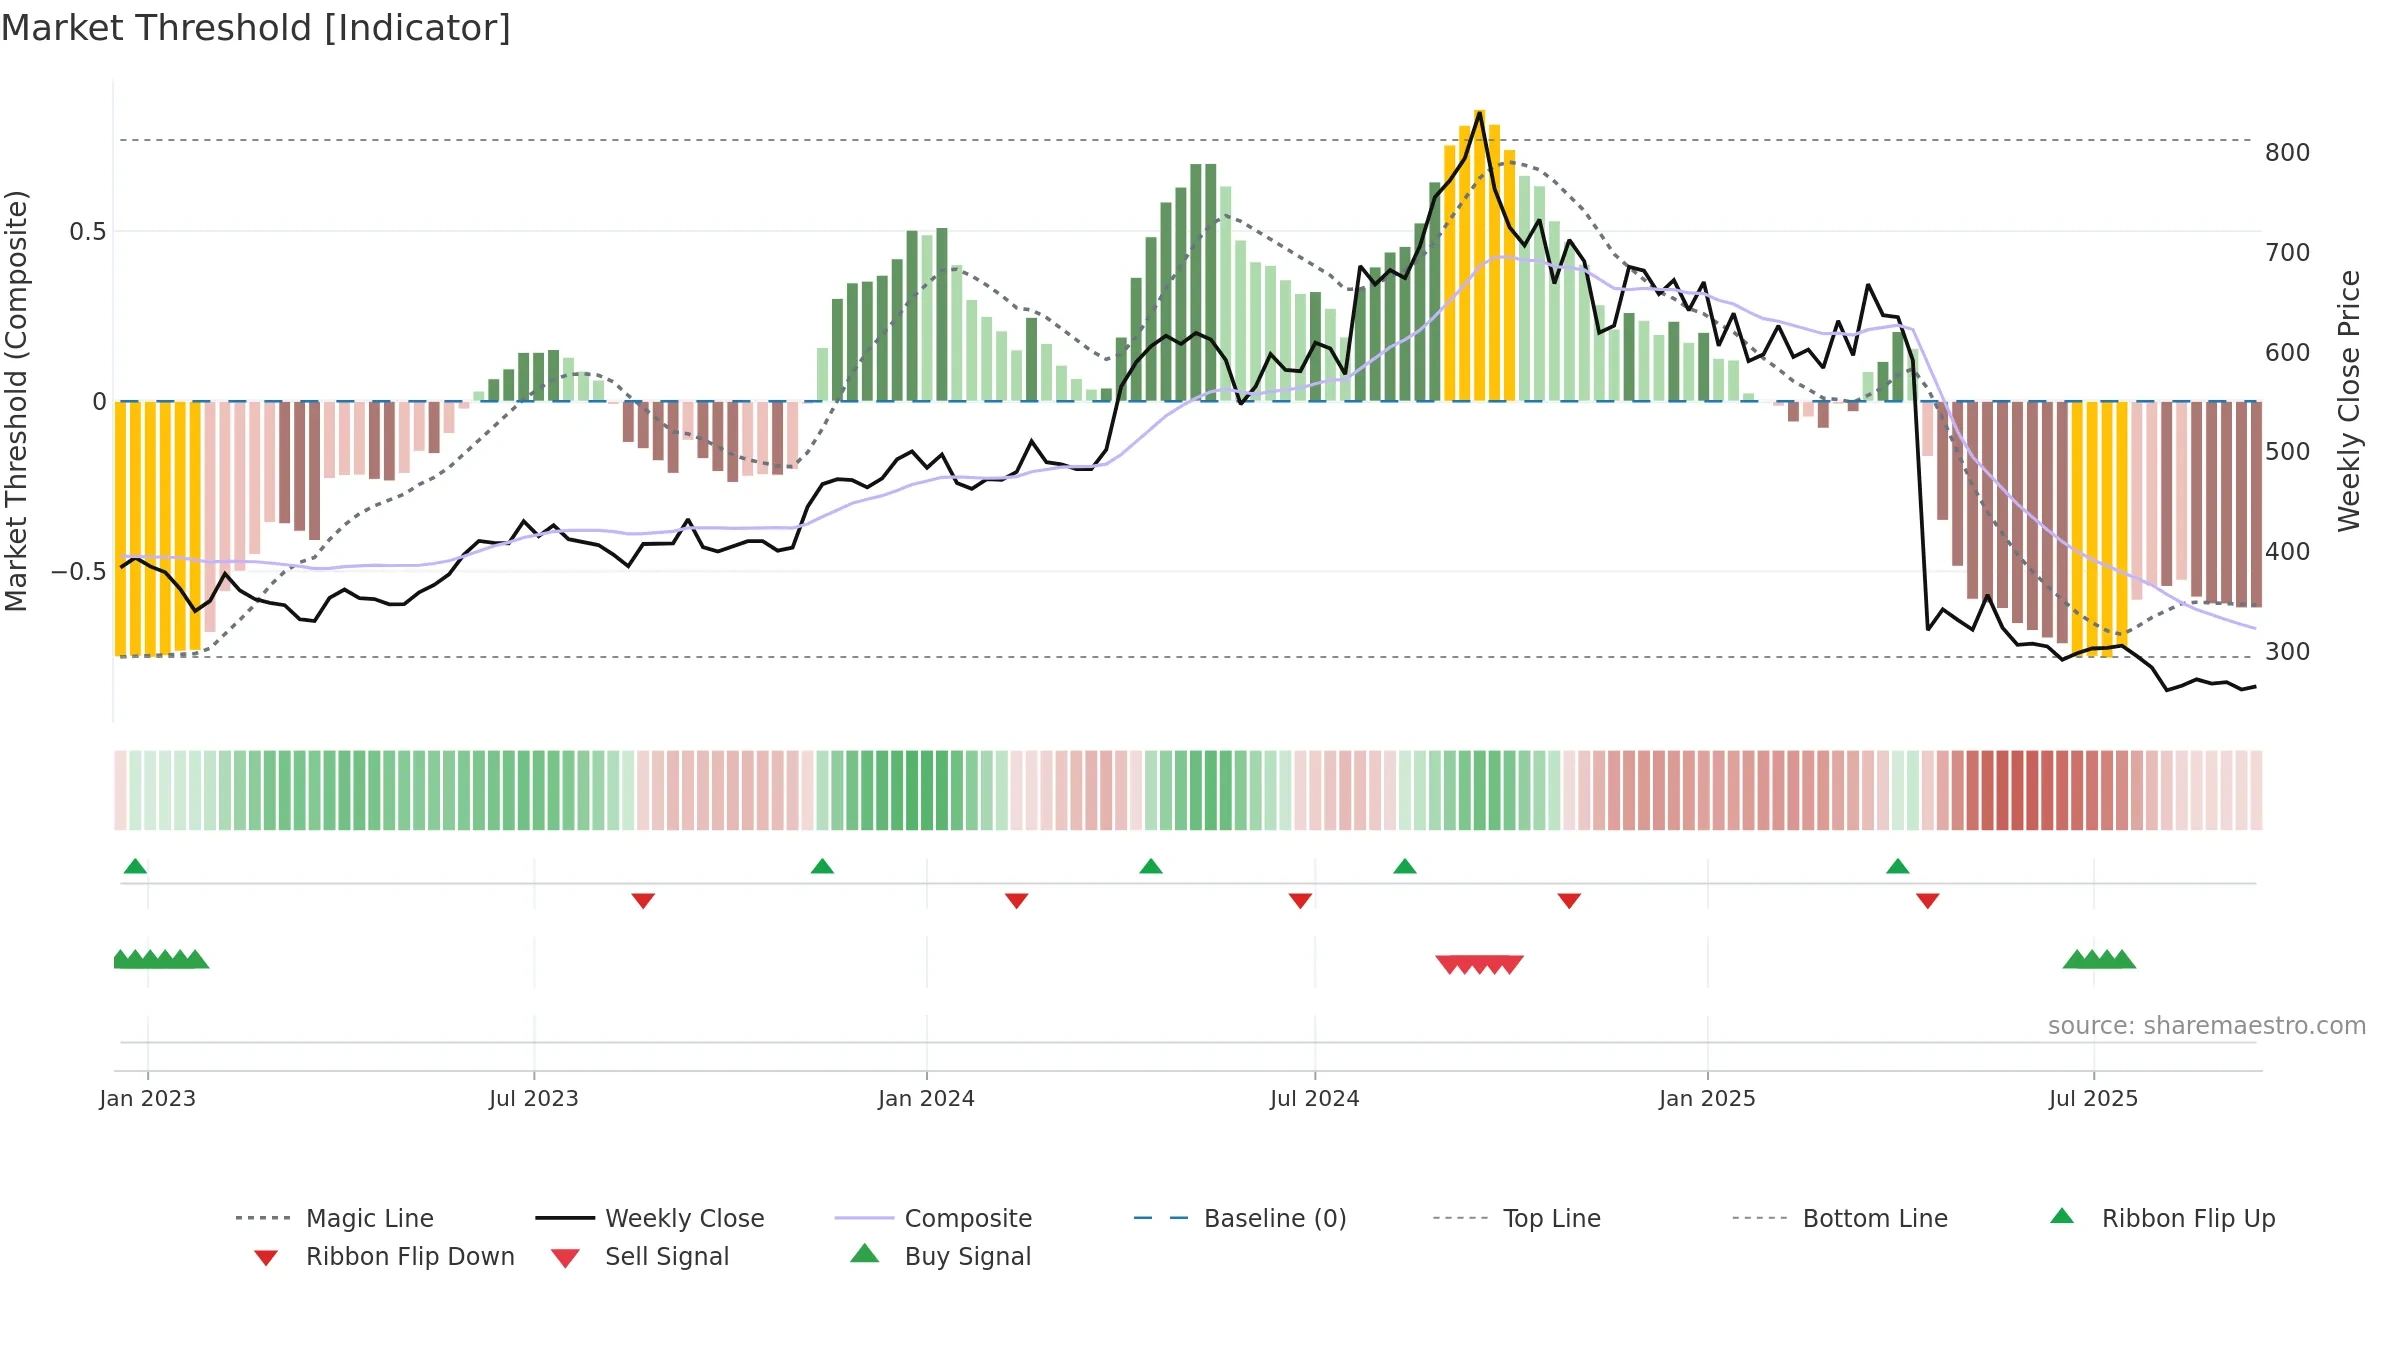Click the Market Threshold (Composite) axis title
This screenshot has height=1350, width=2400.
pyautogui.click(x=16, y=400)
